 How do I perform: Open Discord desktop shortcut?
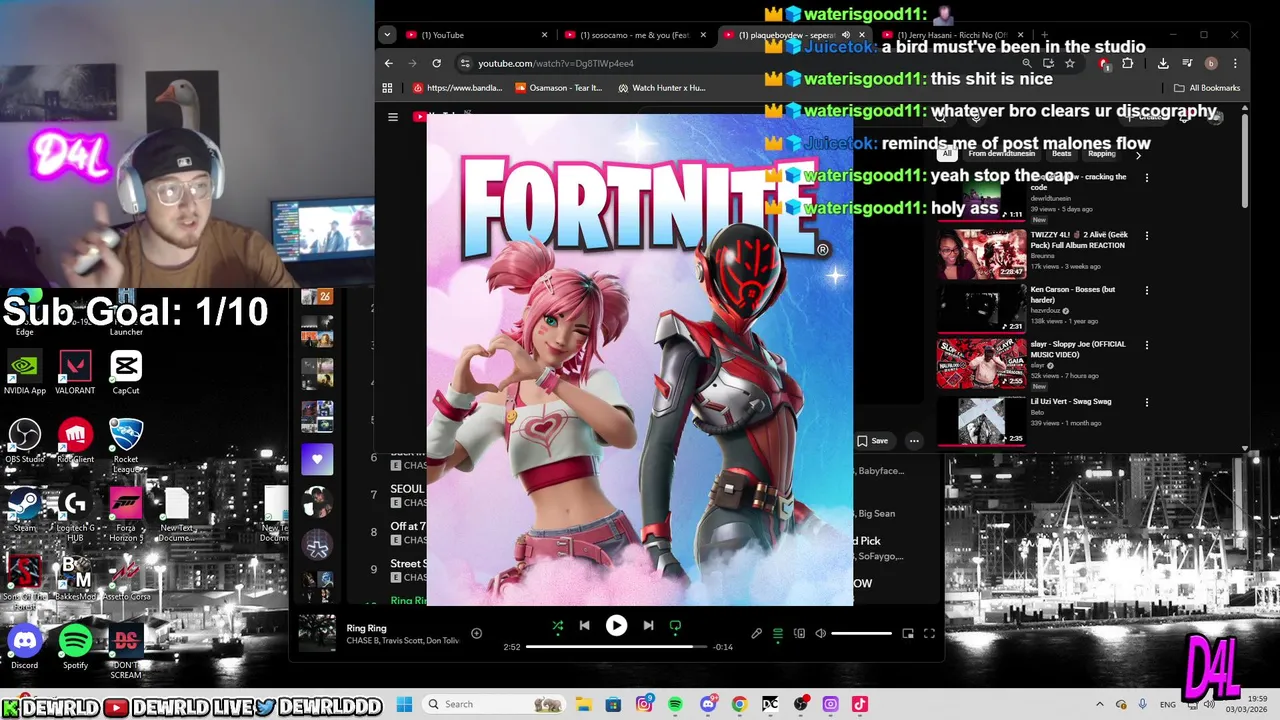tap(25, 647)
